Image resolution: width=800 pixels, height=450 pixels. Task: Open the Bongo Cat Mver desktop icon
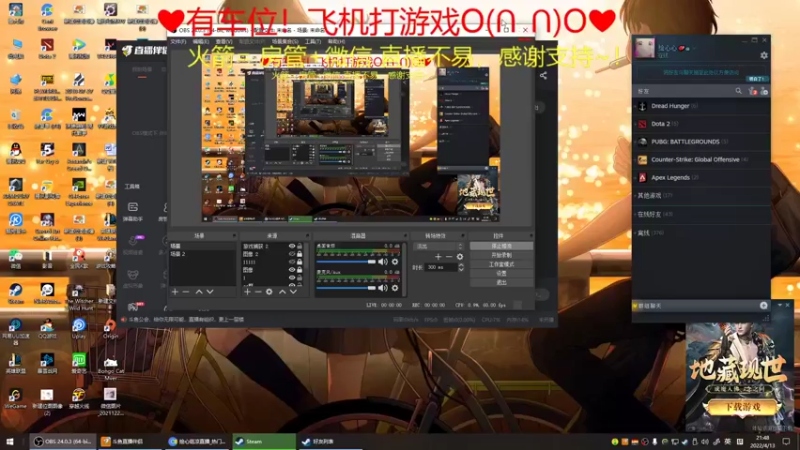click(110, 366)
